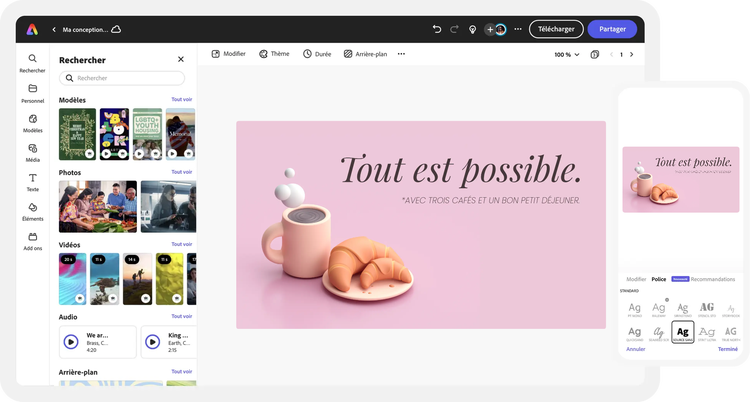Screen dimensions: 750x402
Task: Select the Tout est possible headline on canvas
Action: 461,170
